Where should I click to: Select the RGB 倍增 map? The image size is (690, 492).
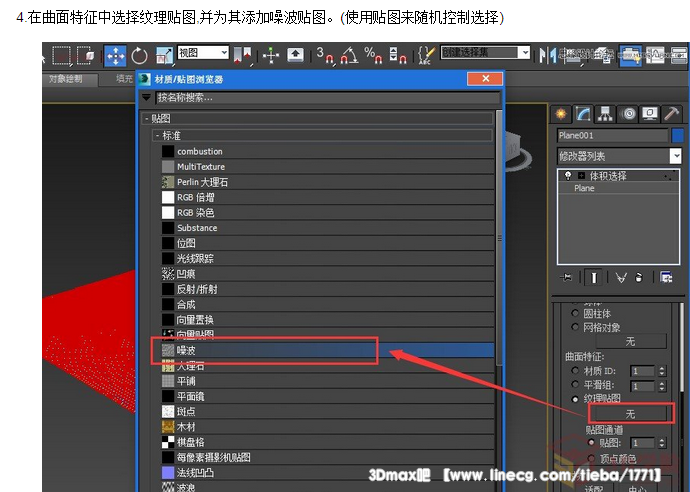(x=327, y=197)
